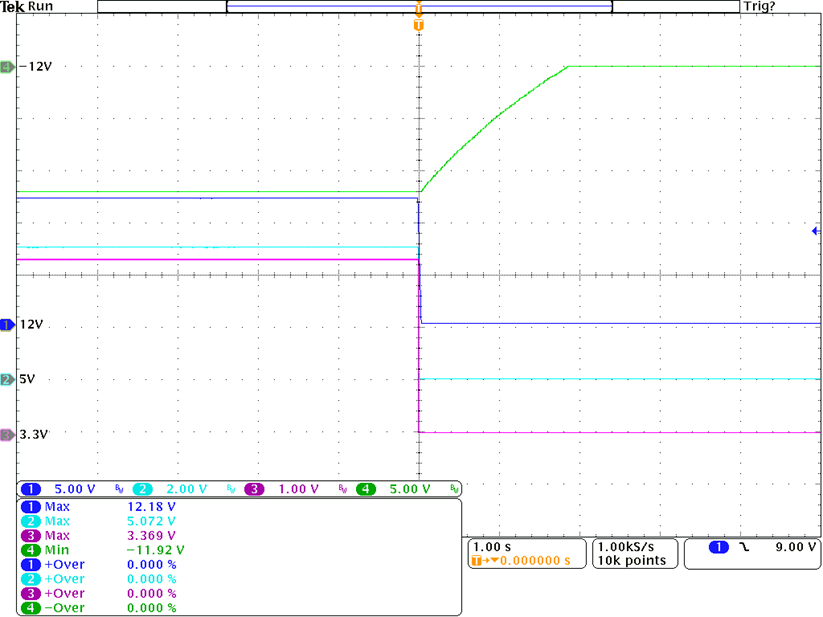Click the orange trigger position T marker

click(419, 22)
